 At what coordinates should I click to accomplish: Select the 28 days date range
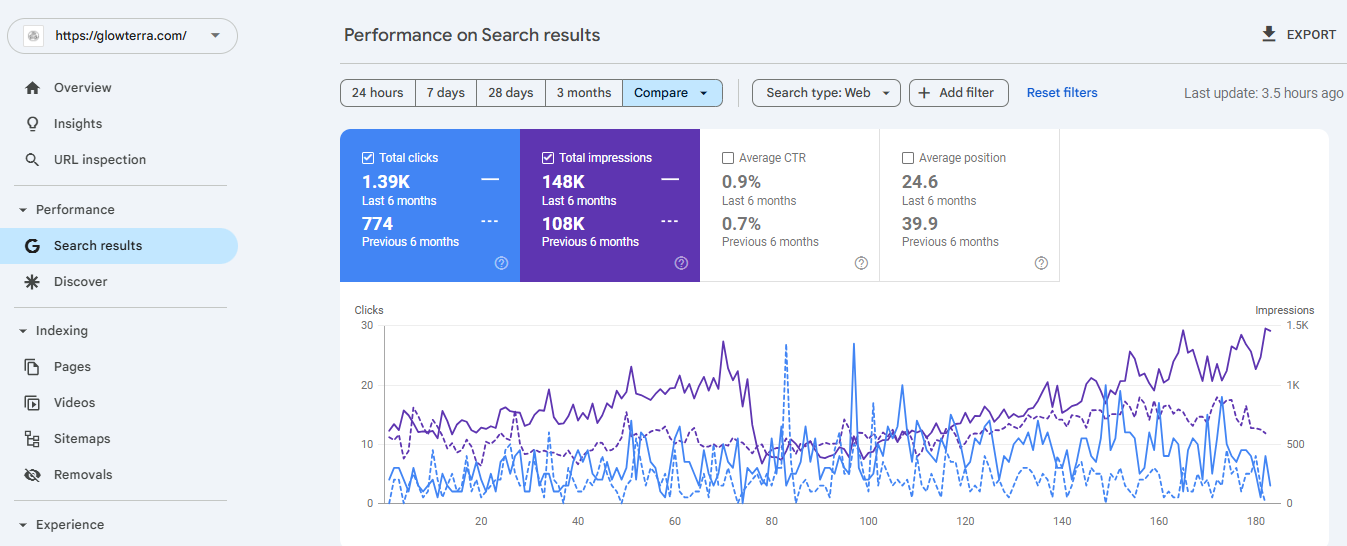pyautogui.click(x=511, y=93)
